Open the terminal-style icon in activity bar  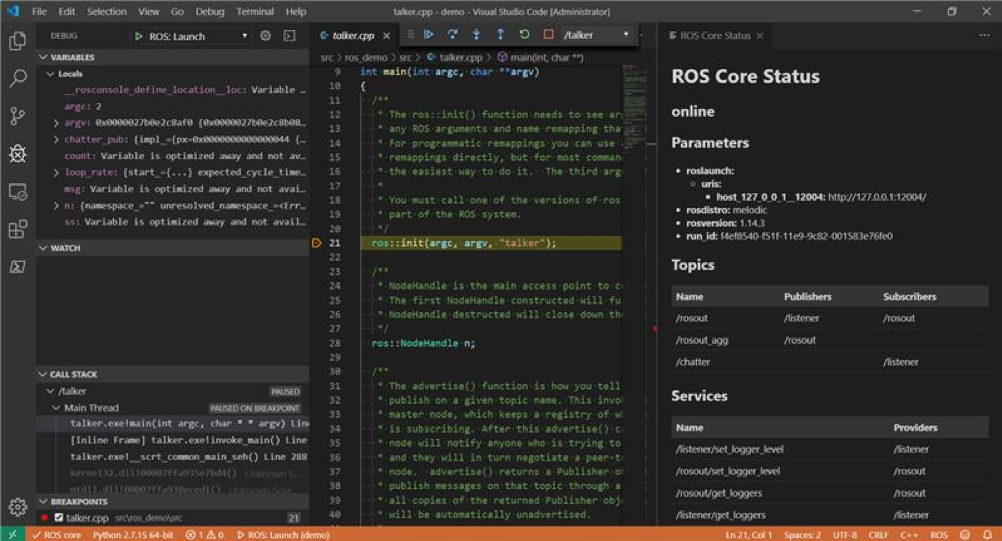click(17, 266)
